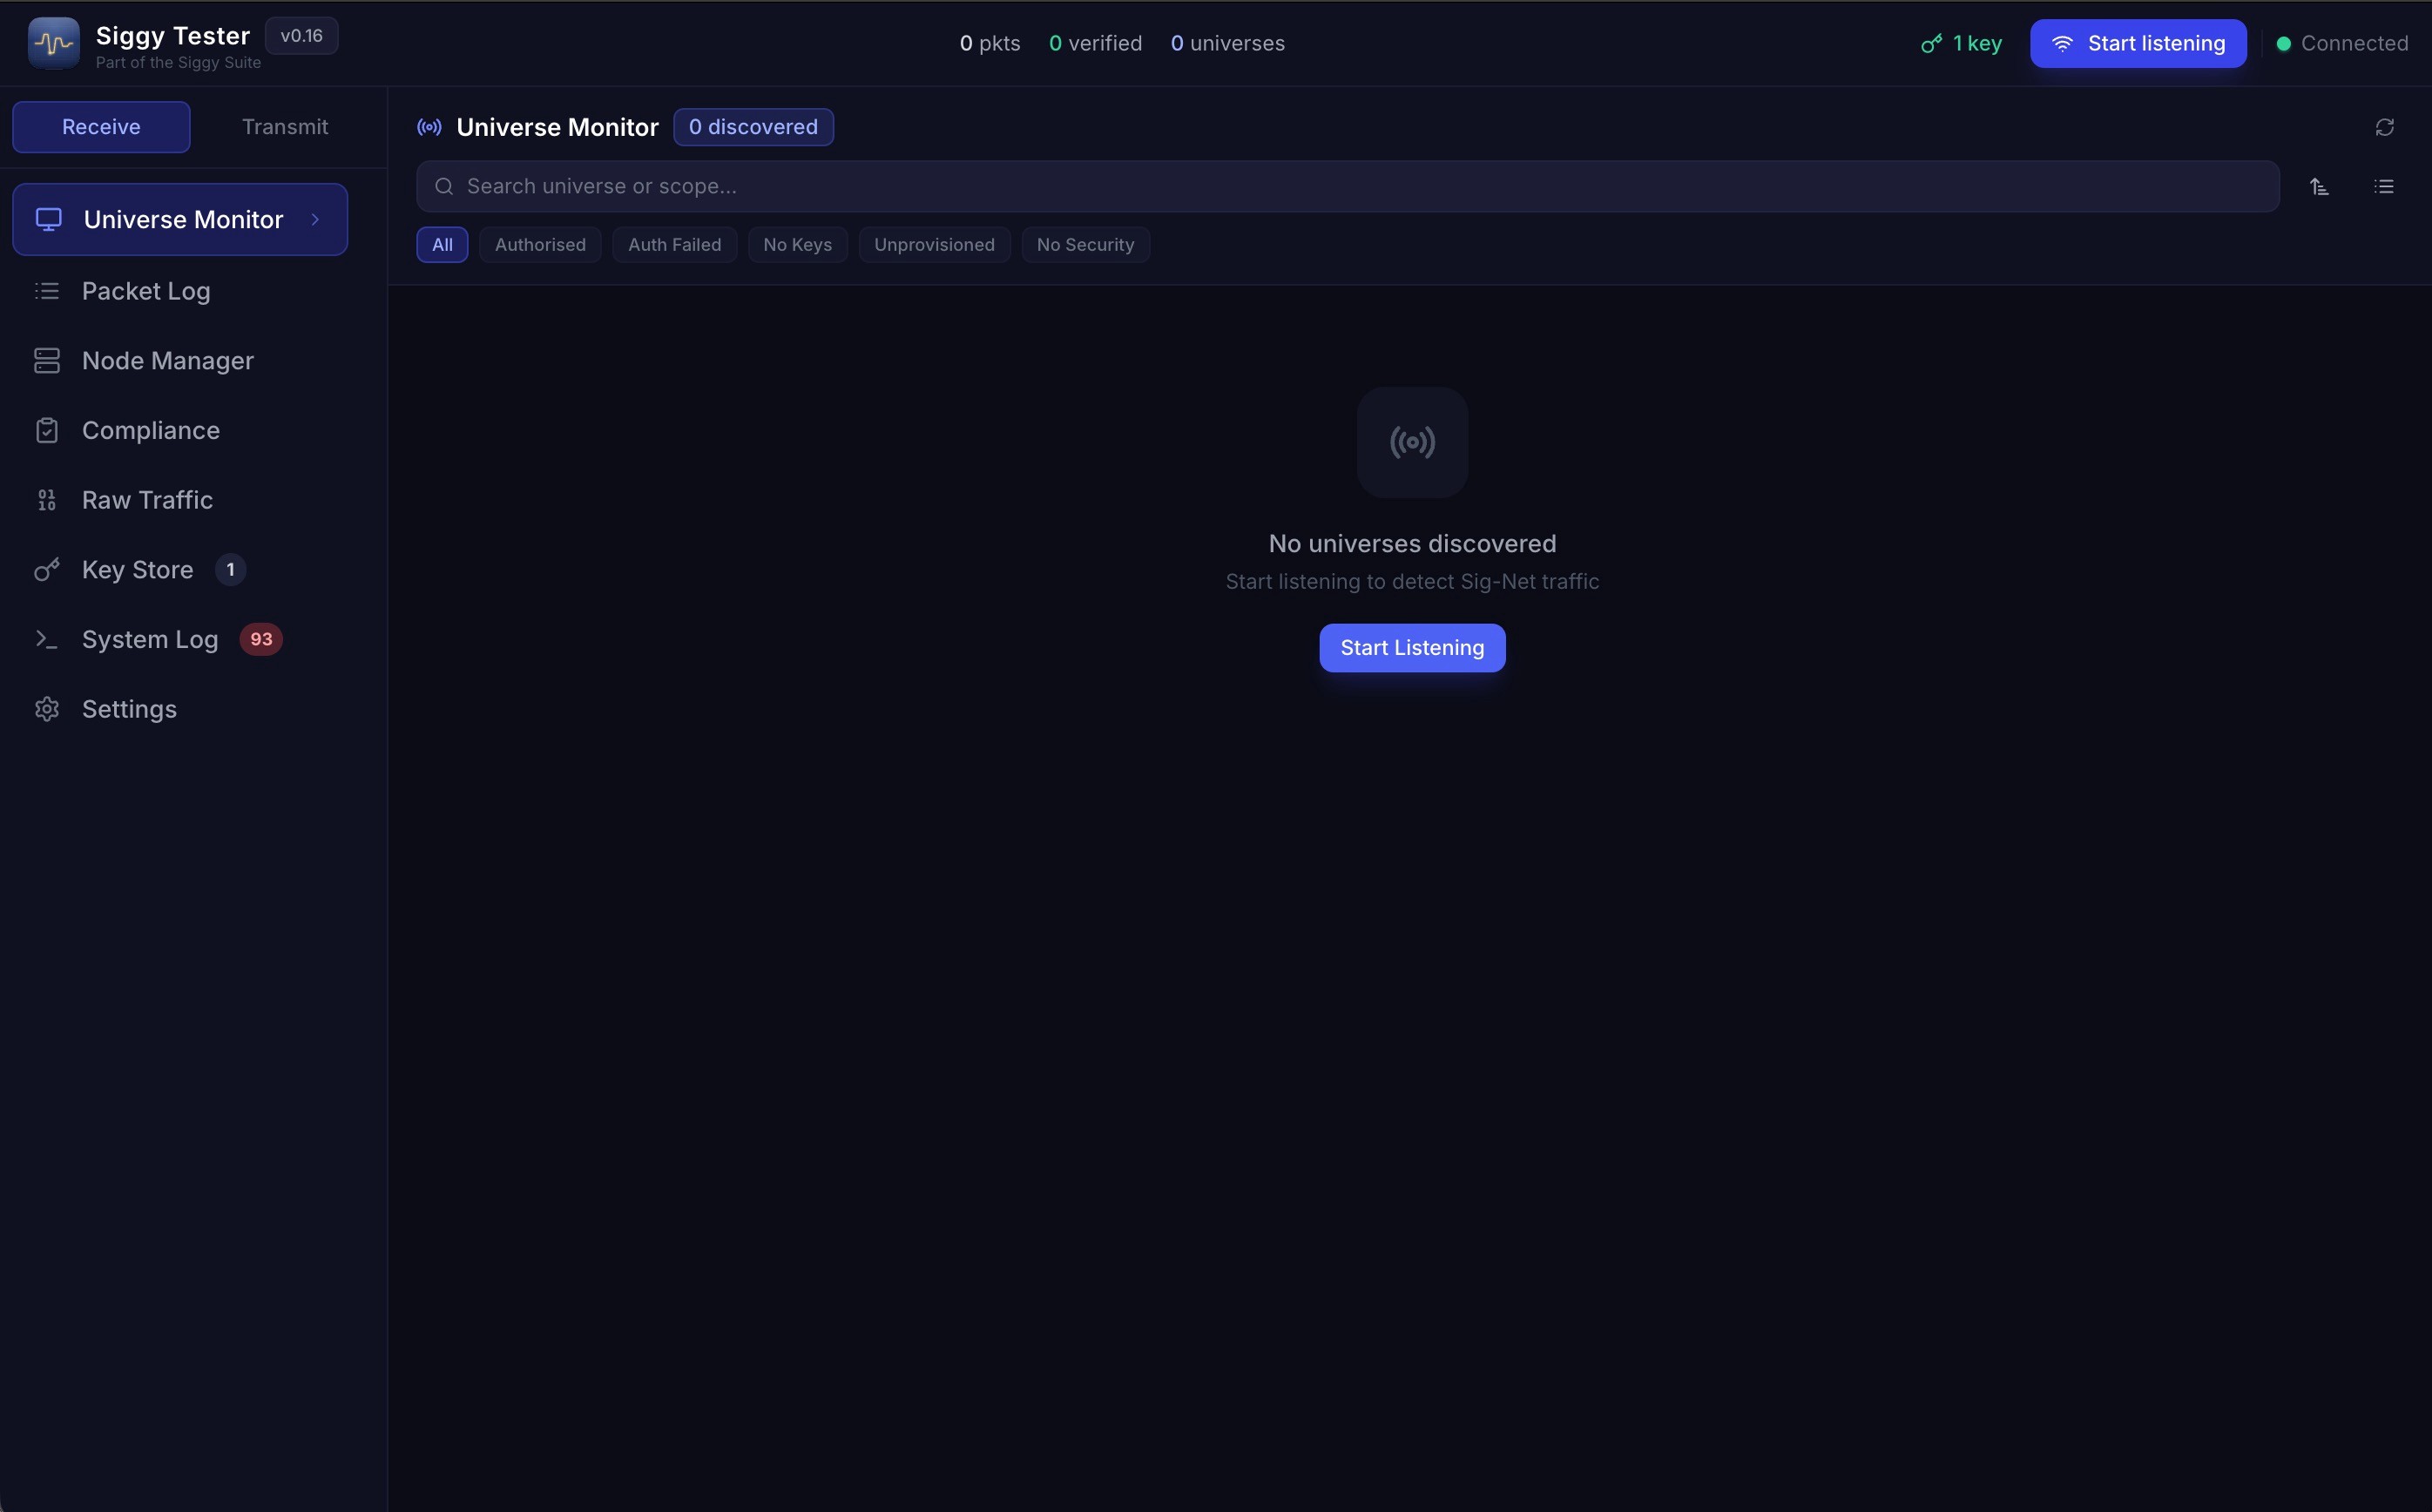
Task: Select the All filter chip
Action: pyautogui.click(x=442, y=245)
